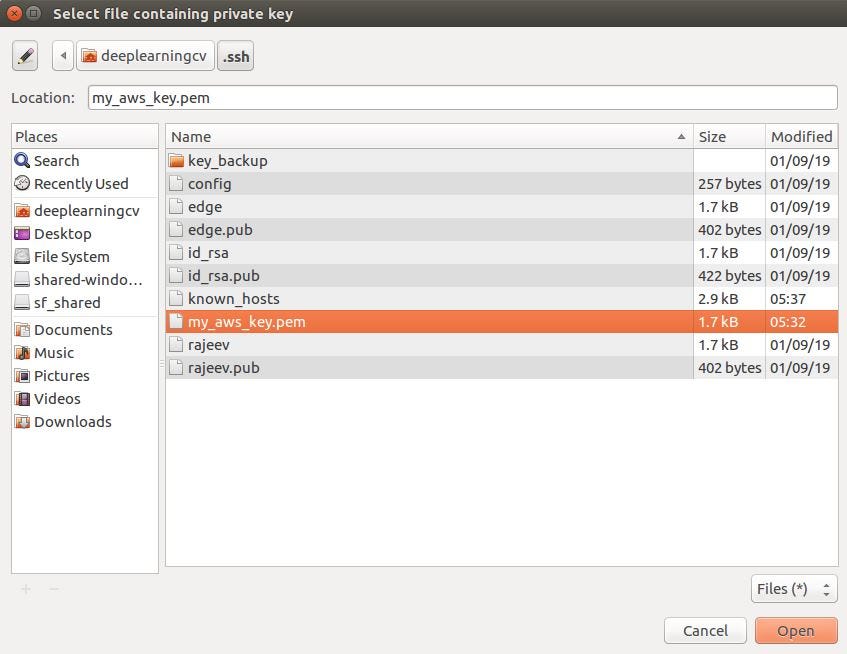
Task: Switch to the .ssh breadcrumb
Action: 235,56
